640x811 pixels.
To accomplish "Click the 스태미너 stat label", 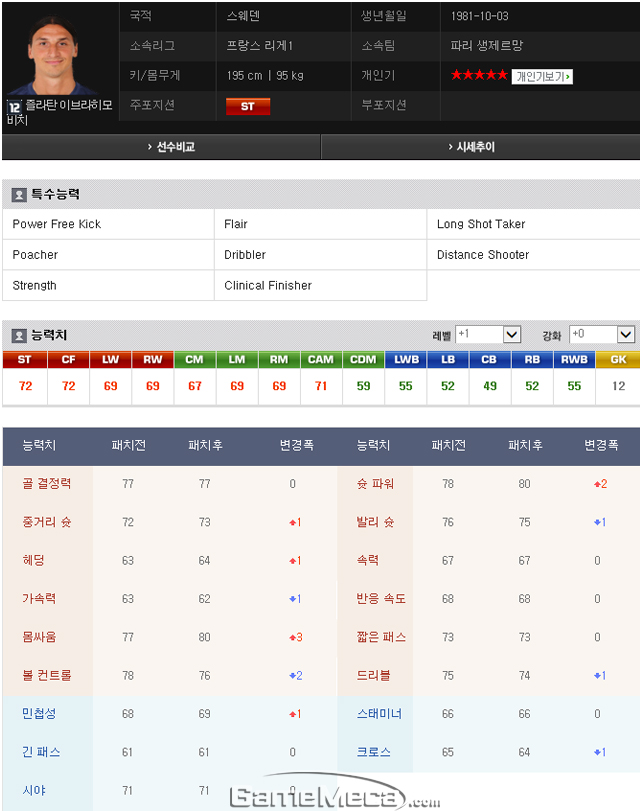I will [379, 714].
